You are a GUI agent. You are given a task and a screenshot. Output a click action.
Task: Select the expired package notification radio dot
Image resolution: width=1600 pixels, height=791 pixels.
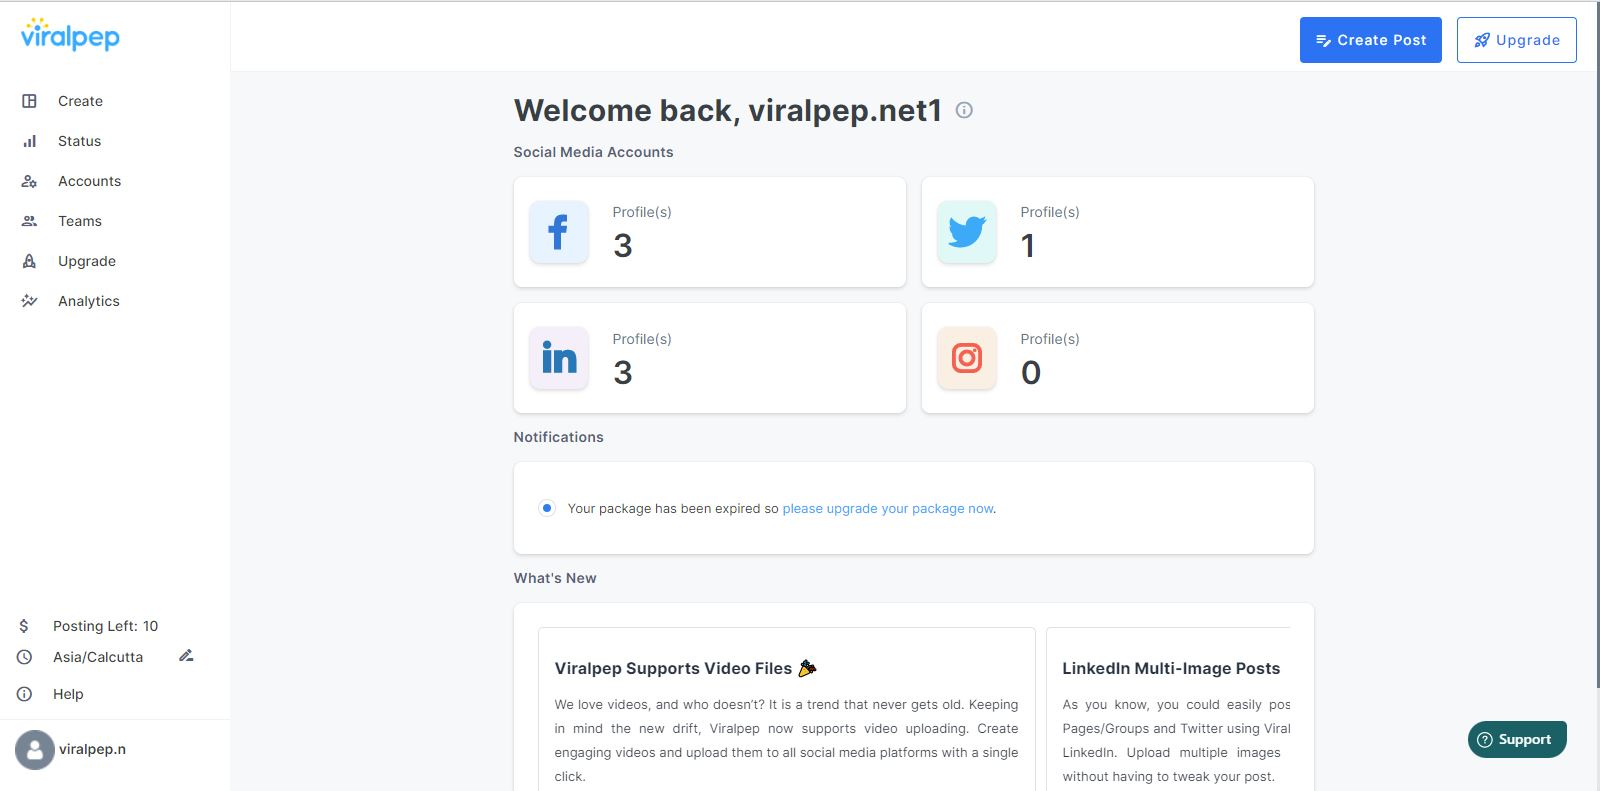(x=547, y=508)
